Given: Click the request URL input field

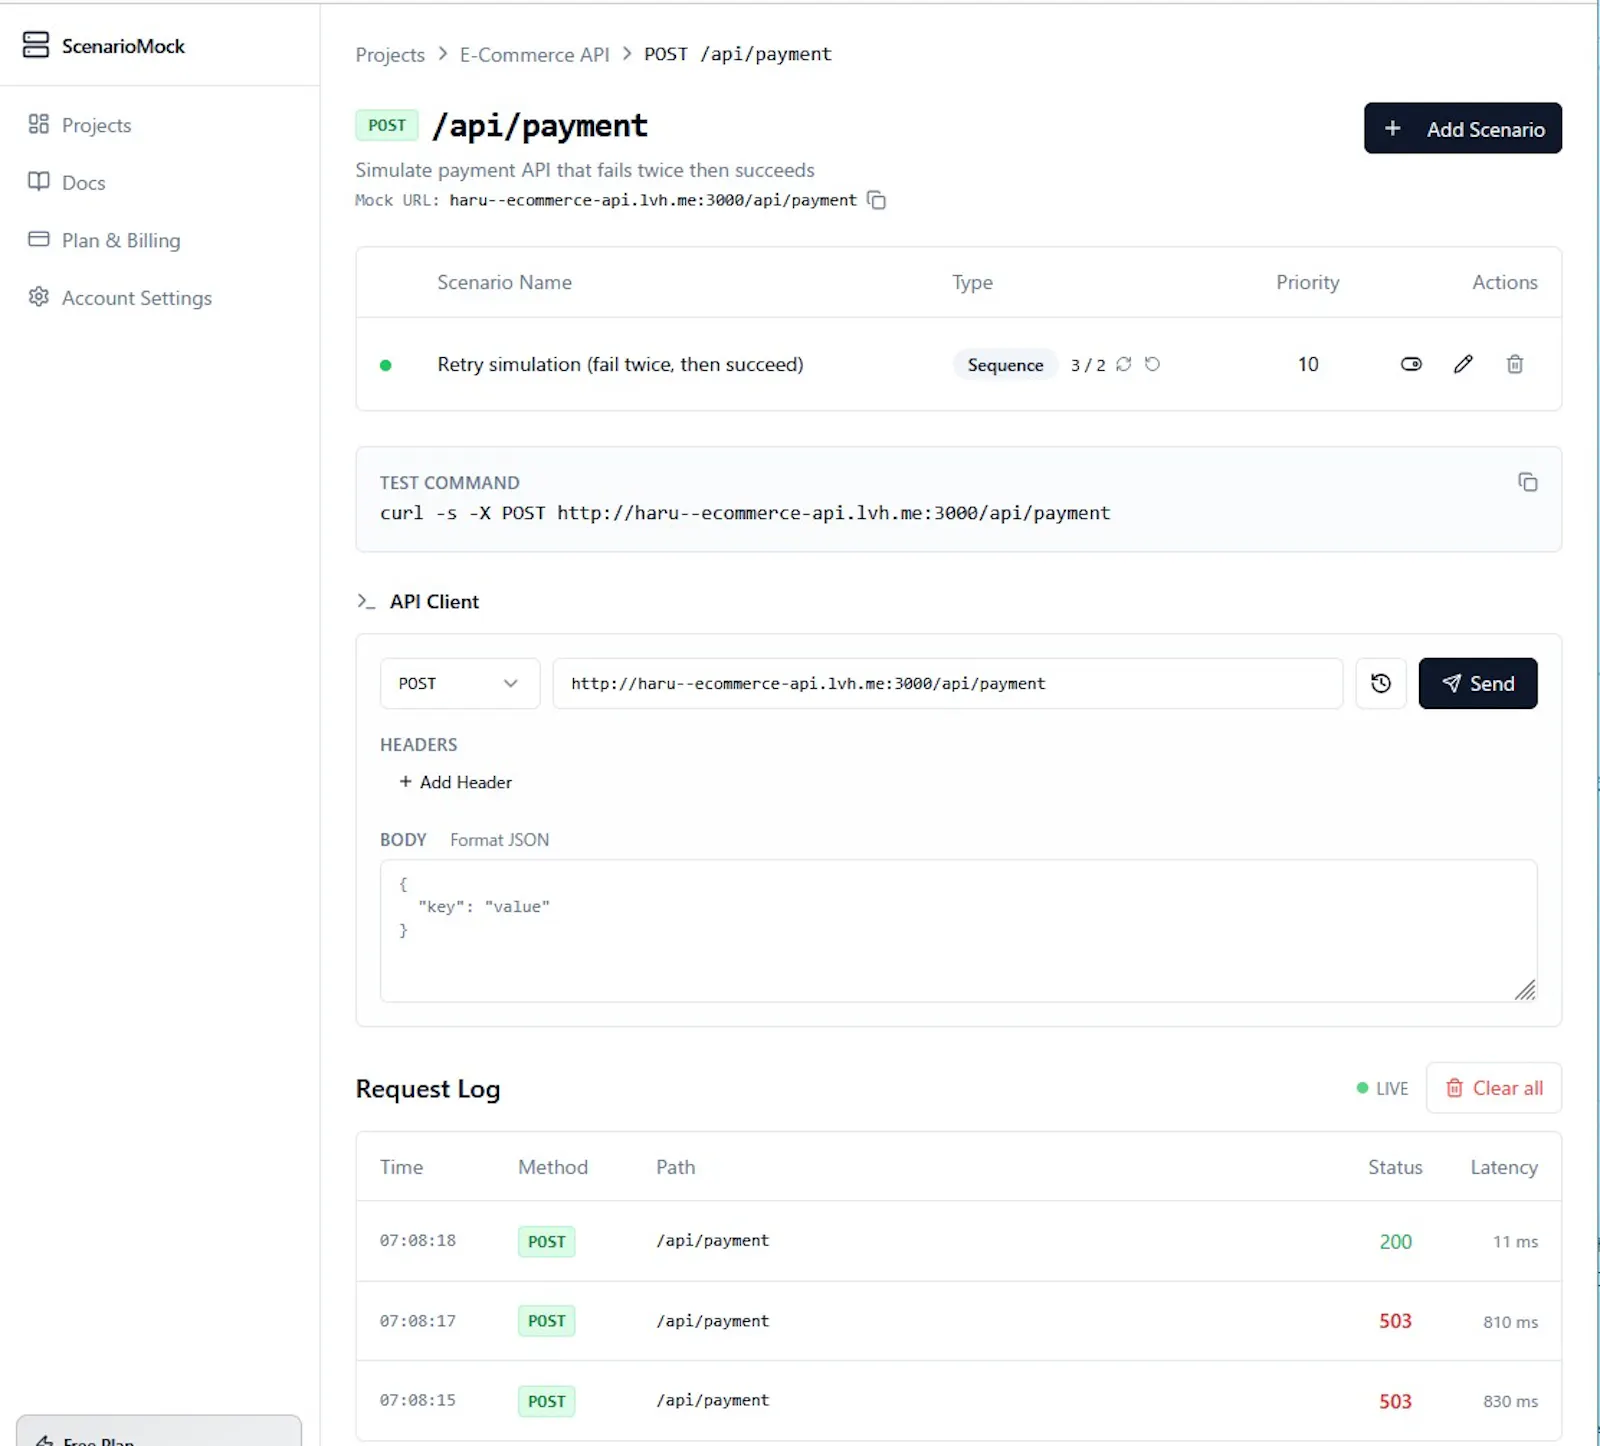Looking at the screenshot, I should tap(947, 683).
